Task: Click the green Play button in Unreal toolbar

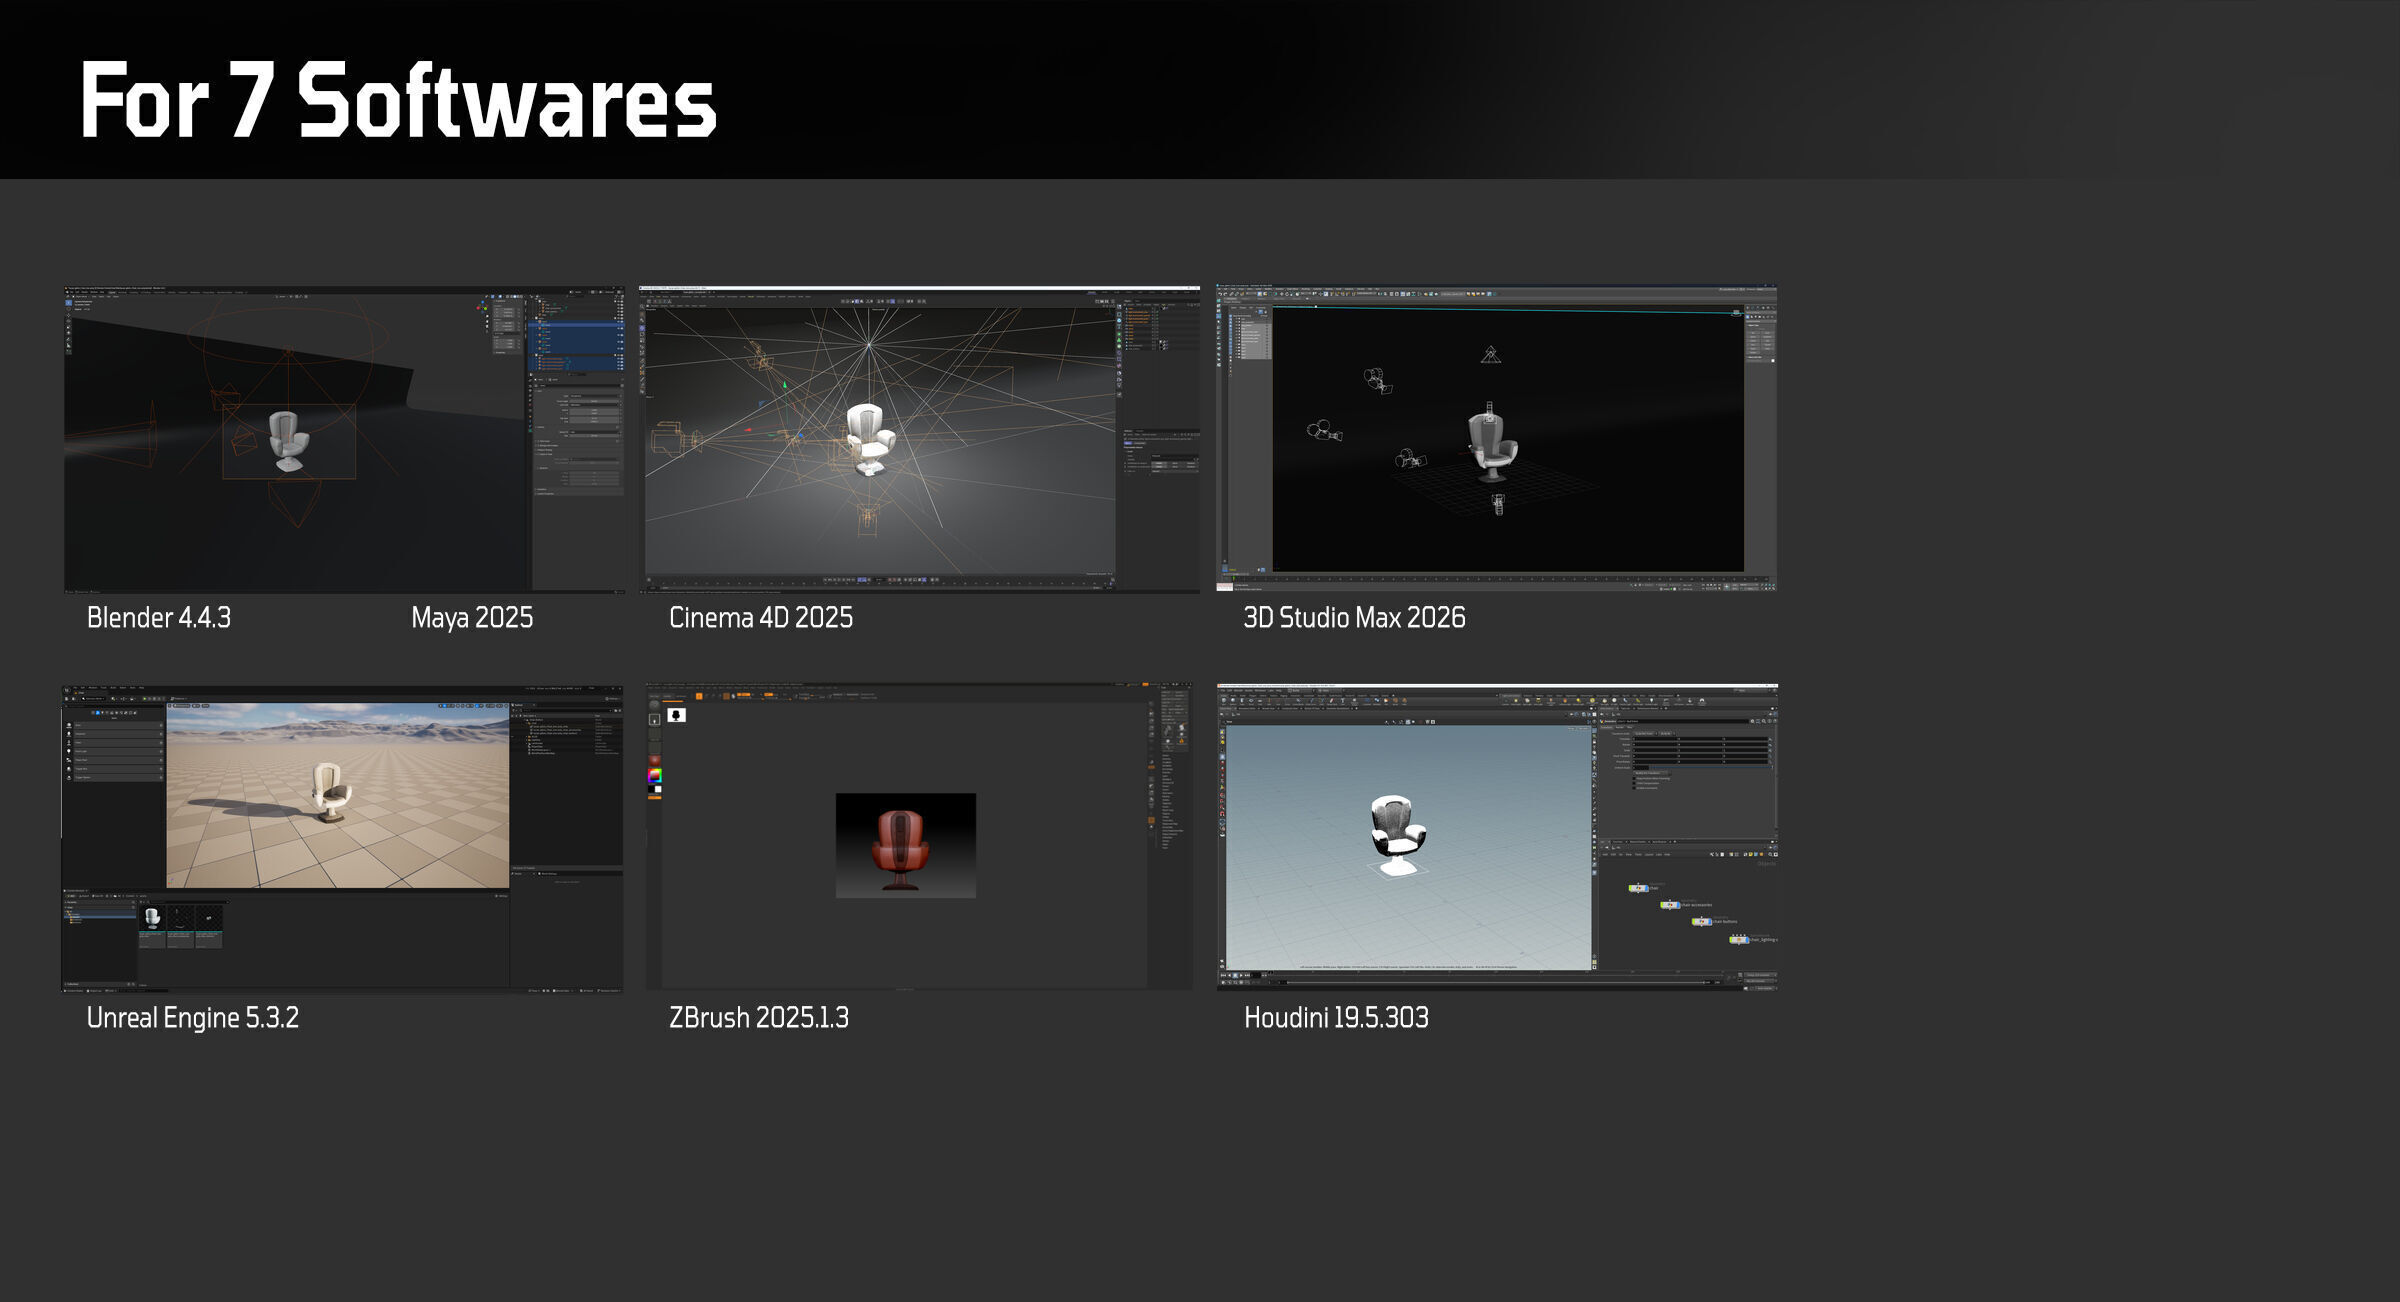Action: point(145,699)
